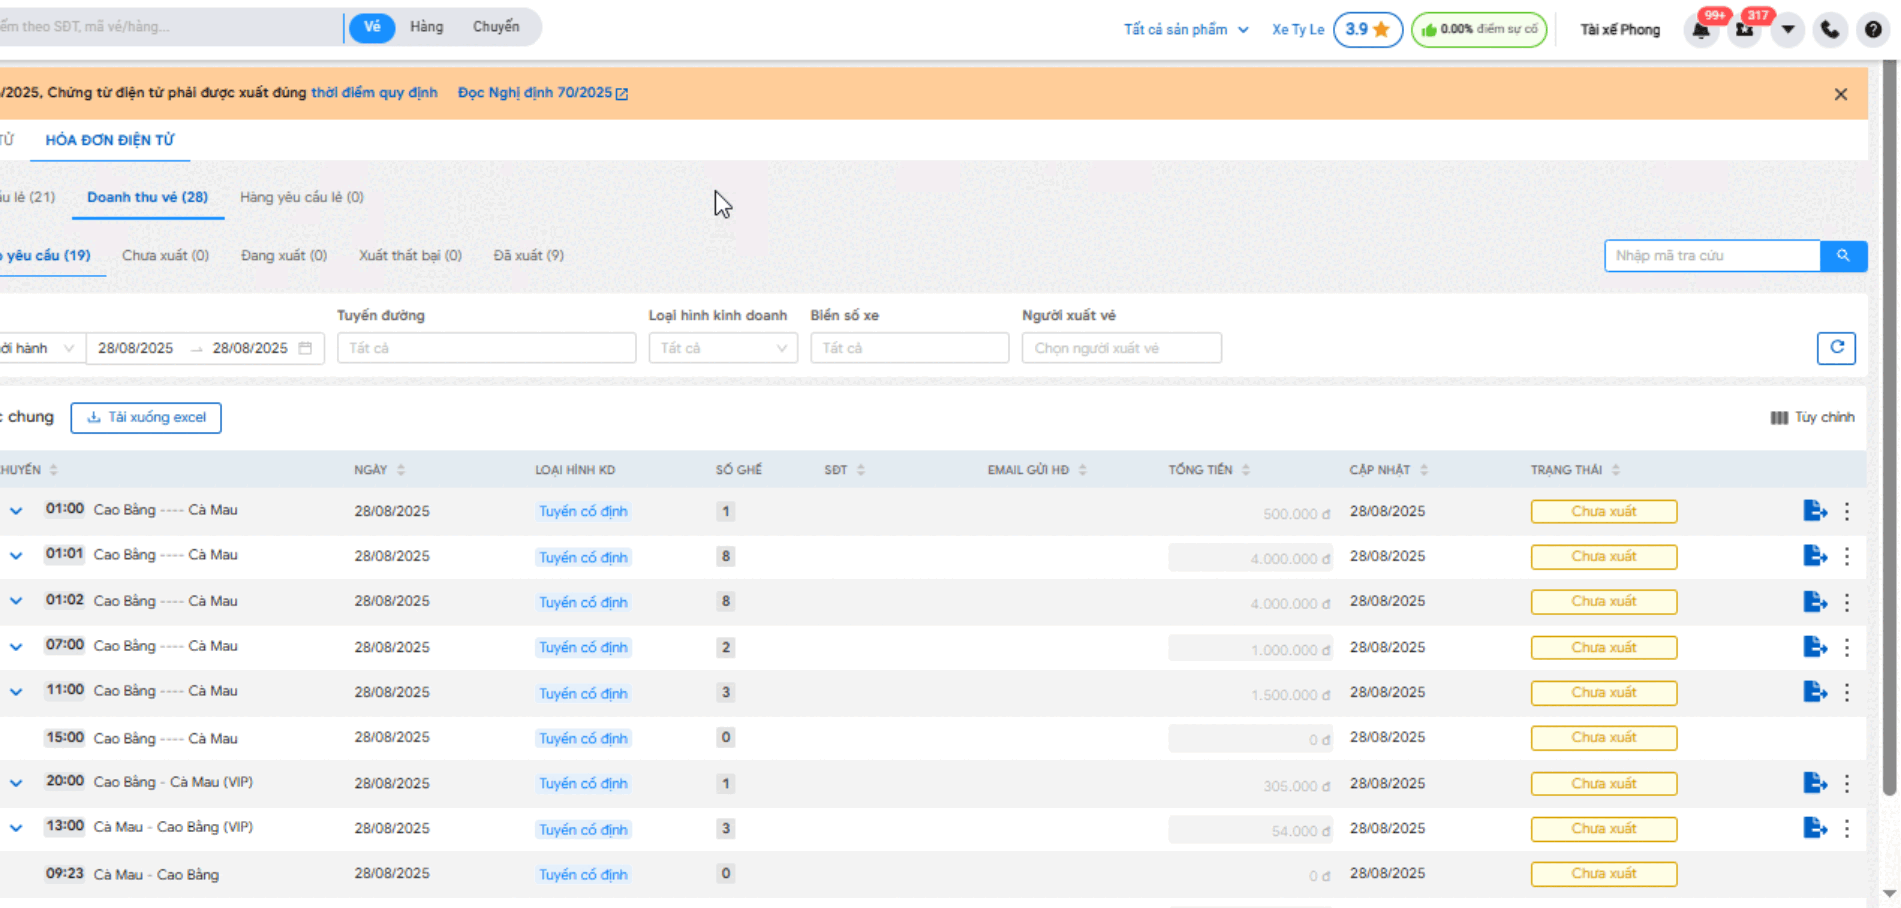
Task: Click the notification bell icon
Action: click(1701, 30)
